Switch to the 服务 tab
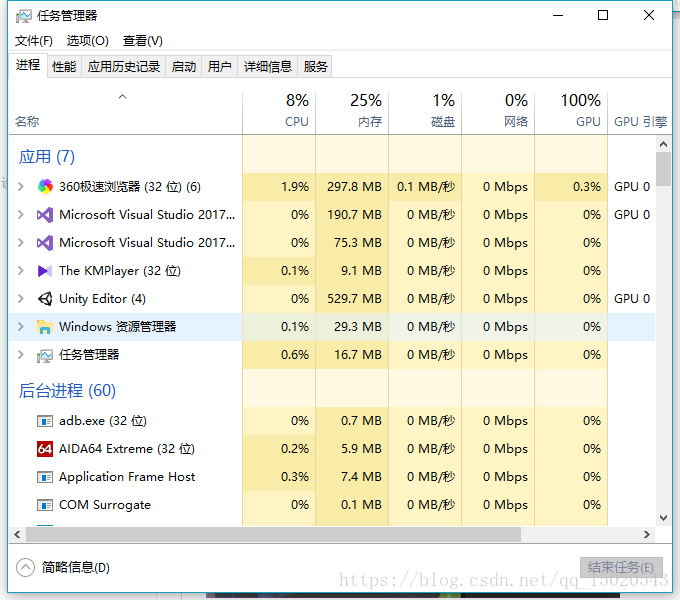Viewport: 680px width, 600px height. pyautogui.click(x=315, y=67)
